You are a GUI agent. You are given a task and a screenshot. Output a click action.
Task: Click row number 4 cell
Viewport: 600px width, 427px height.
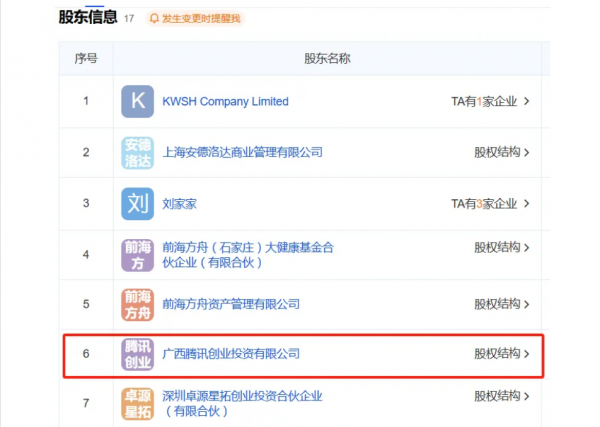point(86,255)
